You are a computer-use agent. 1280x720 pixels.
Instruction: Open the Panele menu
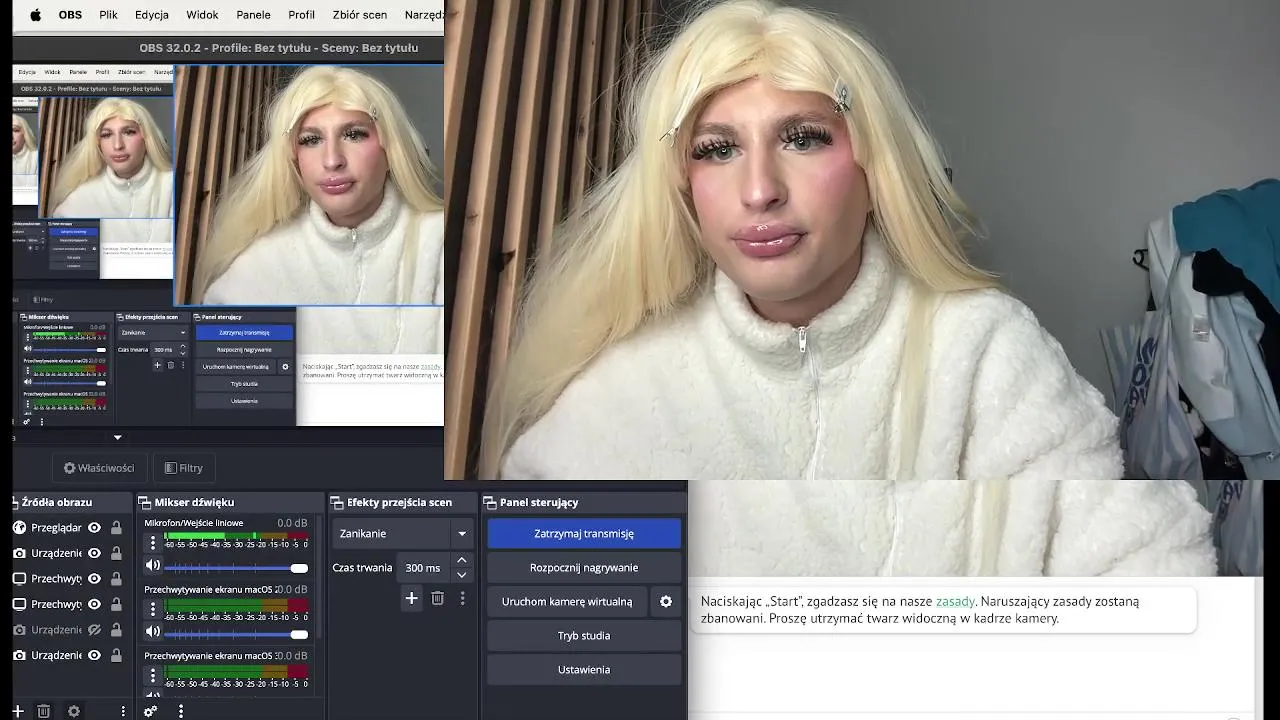pyautogui.click(x=253, y=15)
